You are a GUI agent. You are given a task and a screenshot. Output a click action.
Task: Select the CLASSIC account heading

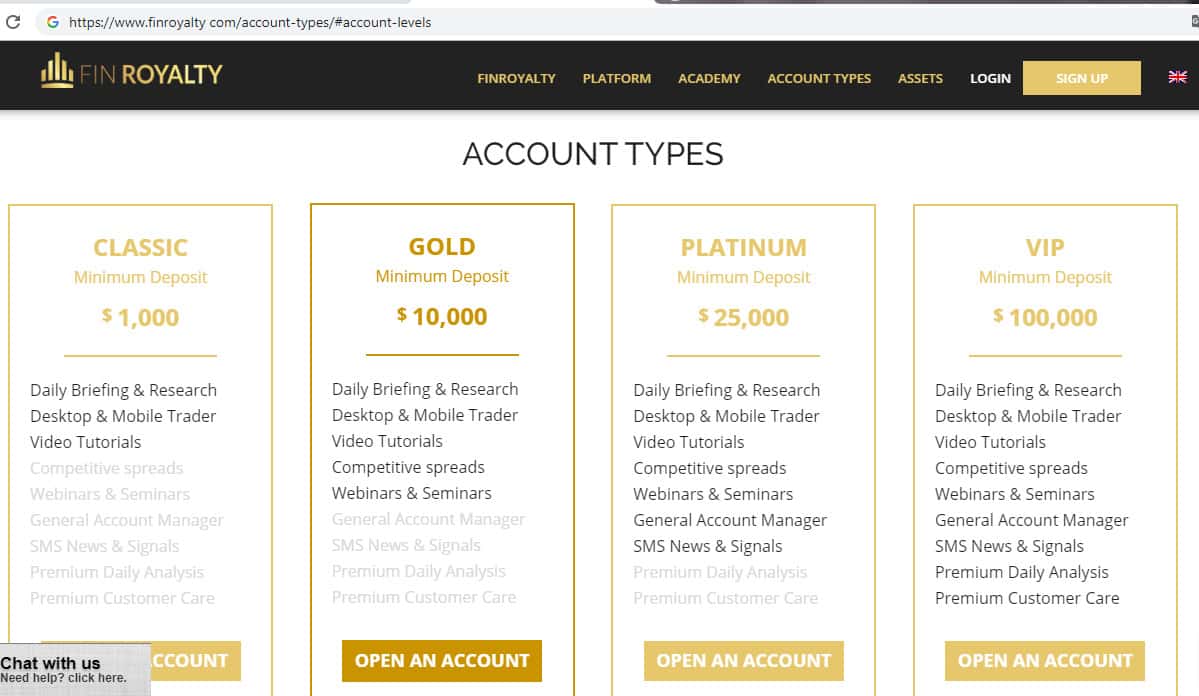coord(140,247)
